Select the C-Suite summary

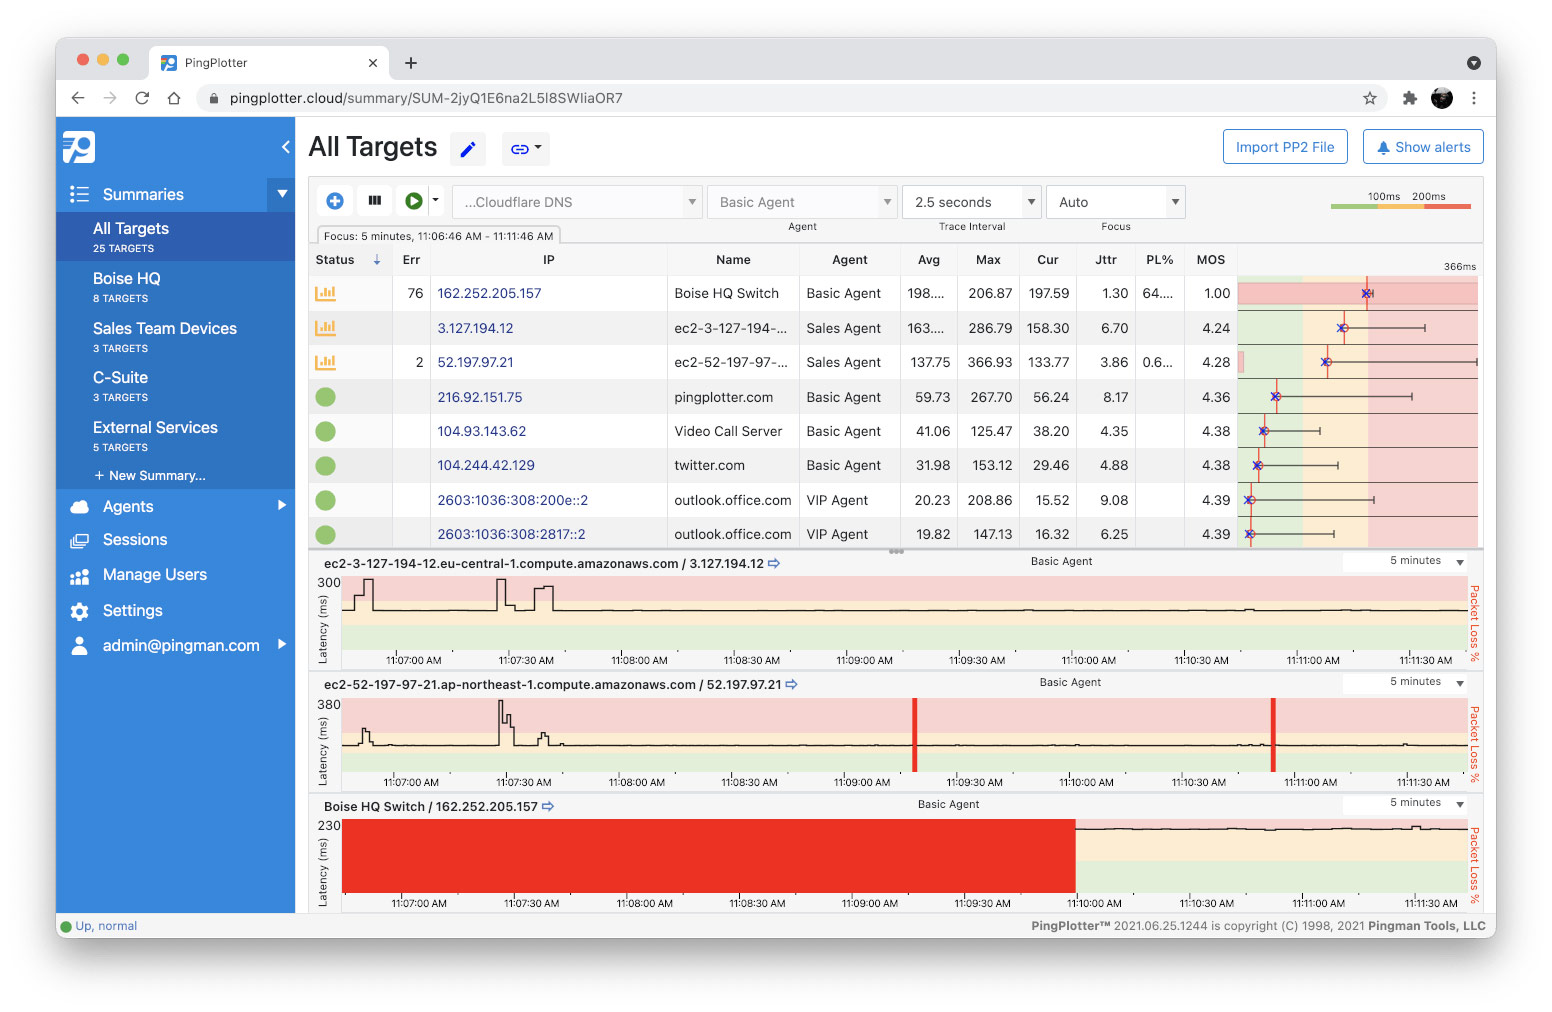[x=176, y=386]
